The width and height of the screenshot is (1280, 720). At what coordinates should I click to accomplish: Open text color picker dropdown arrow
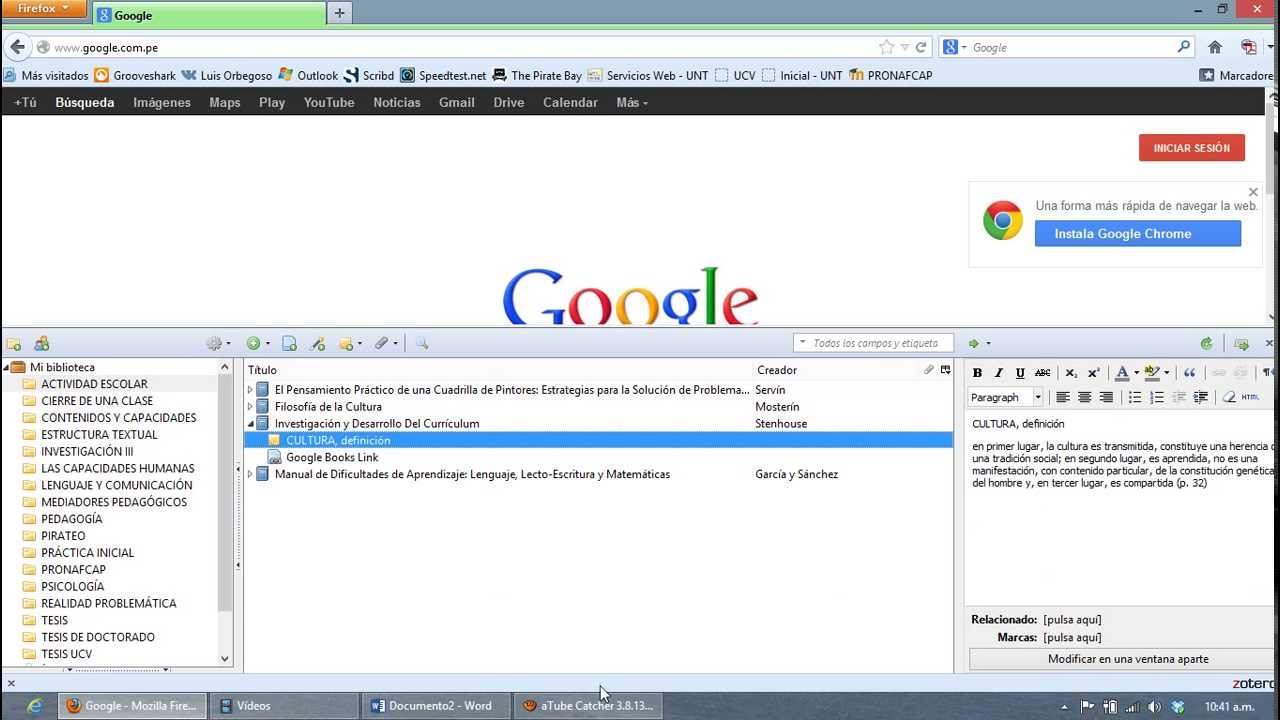(x=1136, y=373)
